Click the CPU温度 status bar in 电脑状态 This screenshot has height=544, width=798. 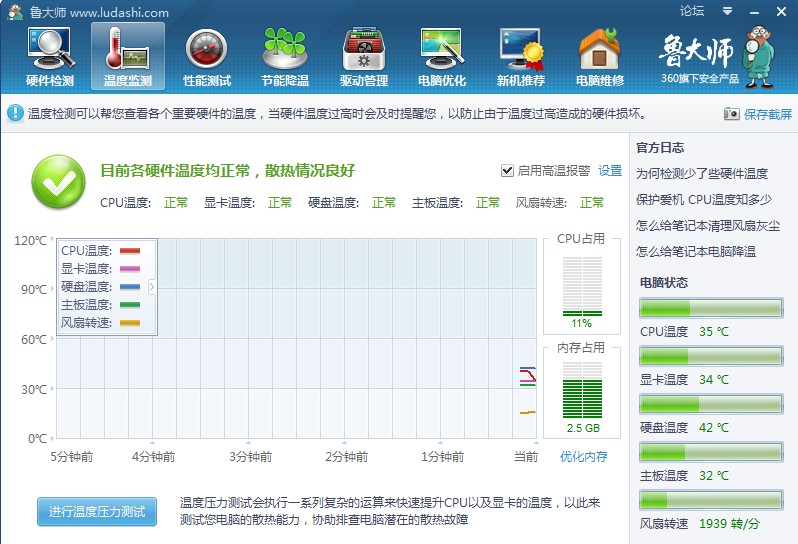coord(710,308)
